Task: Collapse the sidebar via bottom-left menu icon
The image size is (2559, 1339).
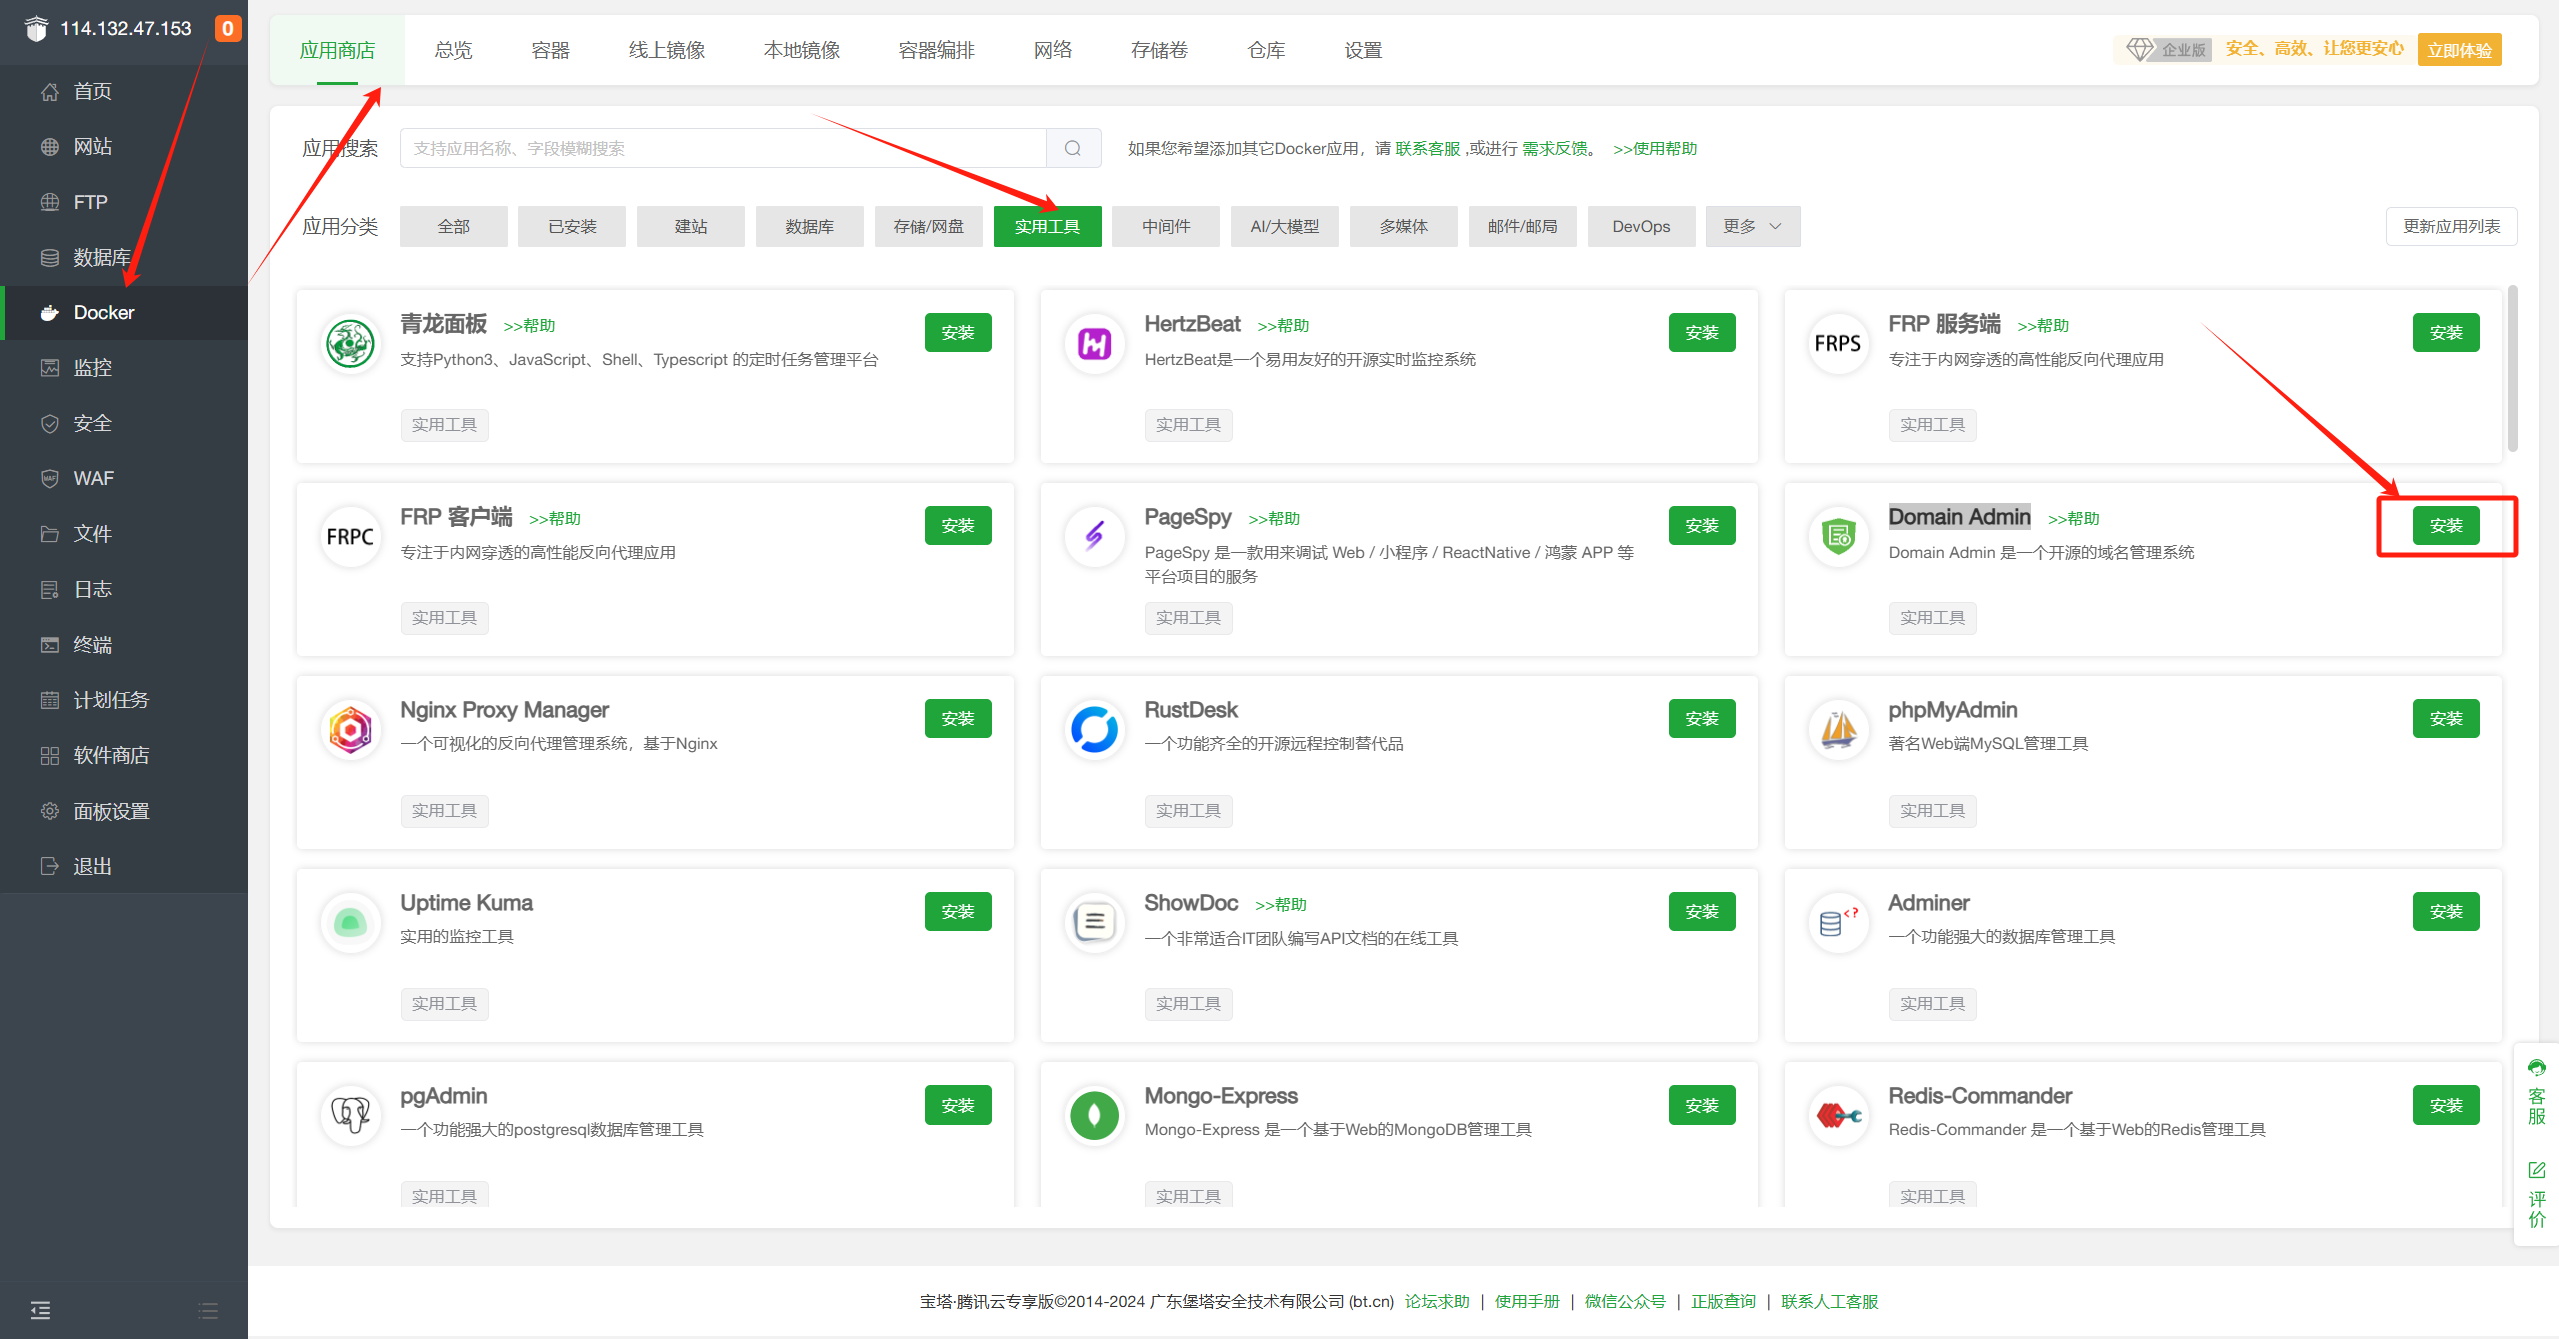Action: tap(40, 1310)
